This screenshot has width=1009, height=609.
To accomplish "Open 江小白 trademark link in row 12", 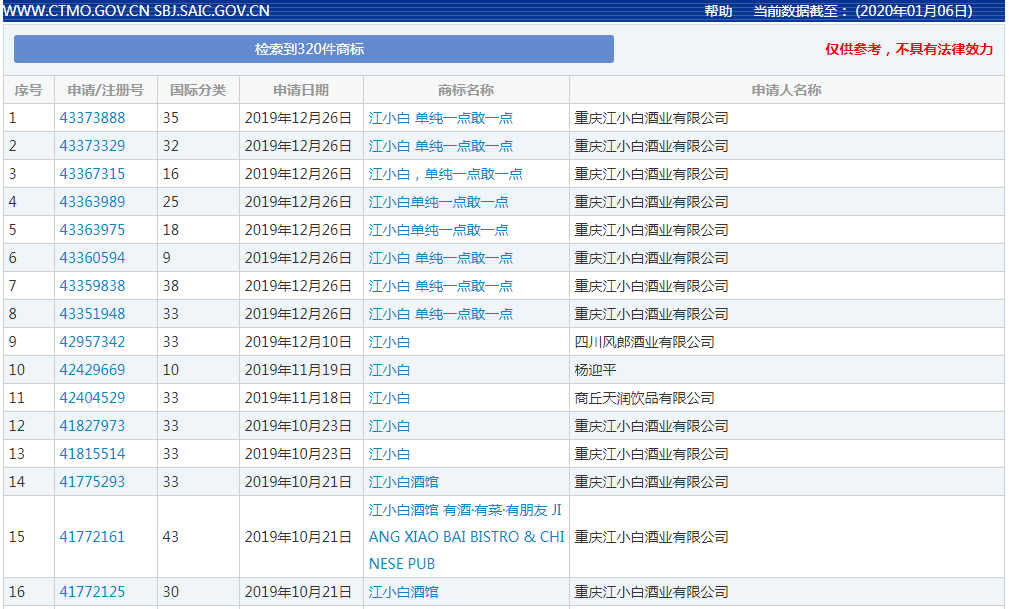I will [389, 426].
